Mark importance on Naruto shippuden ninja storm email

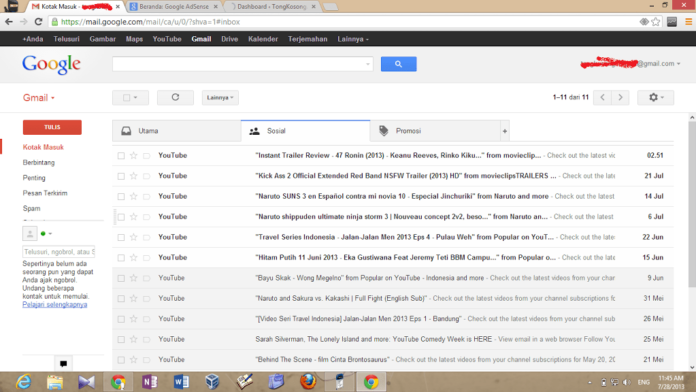point(146,217)
